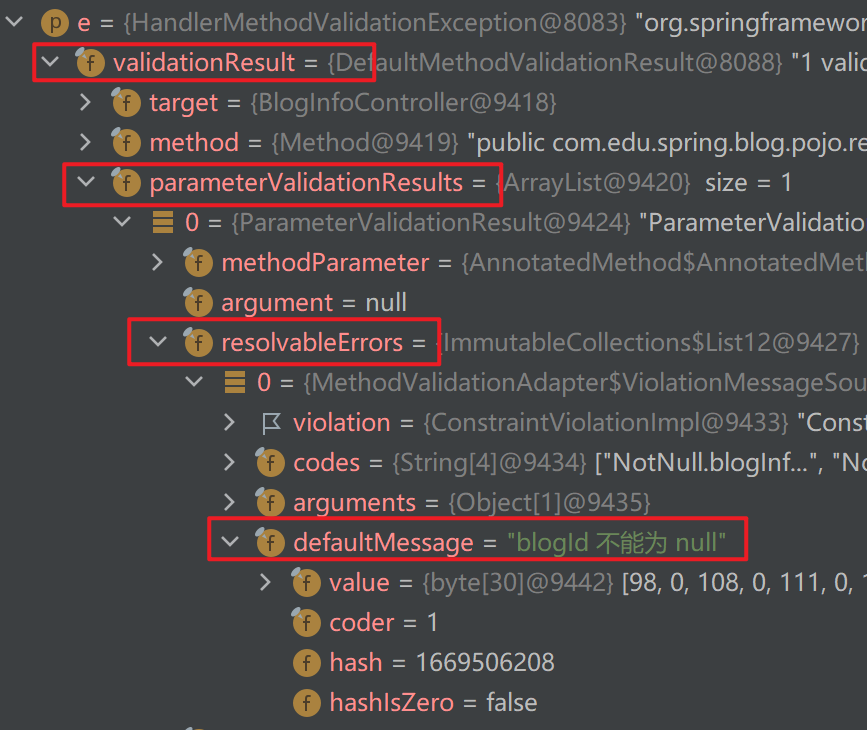The height and width of the screenshot is (730, 867).
Task: Click the field icon of arguments
Action: pos(270,502)
